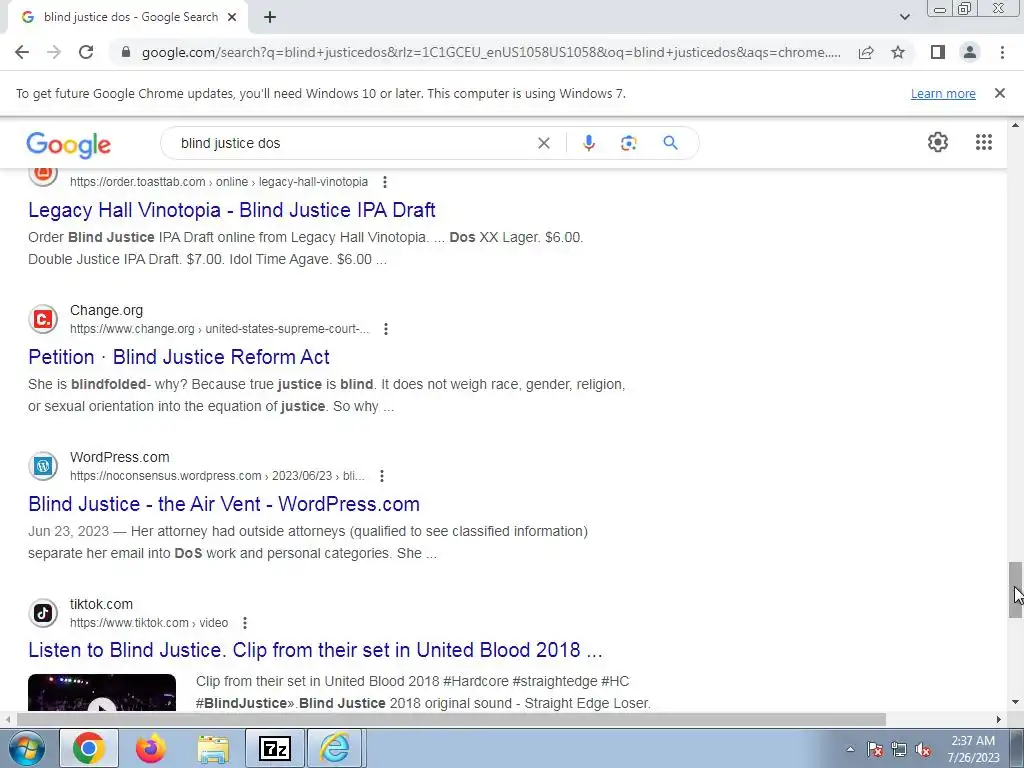Click the address bar URL
Image resolution: width=1024 pixels, height=768 pixels.
(x=491, y=52)
